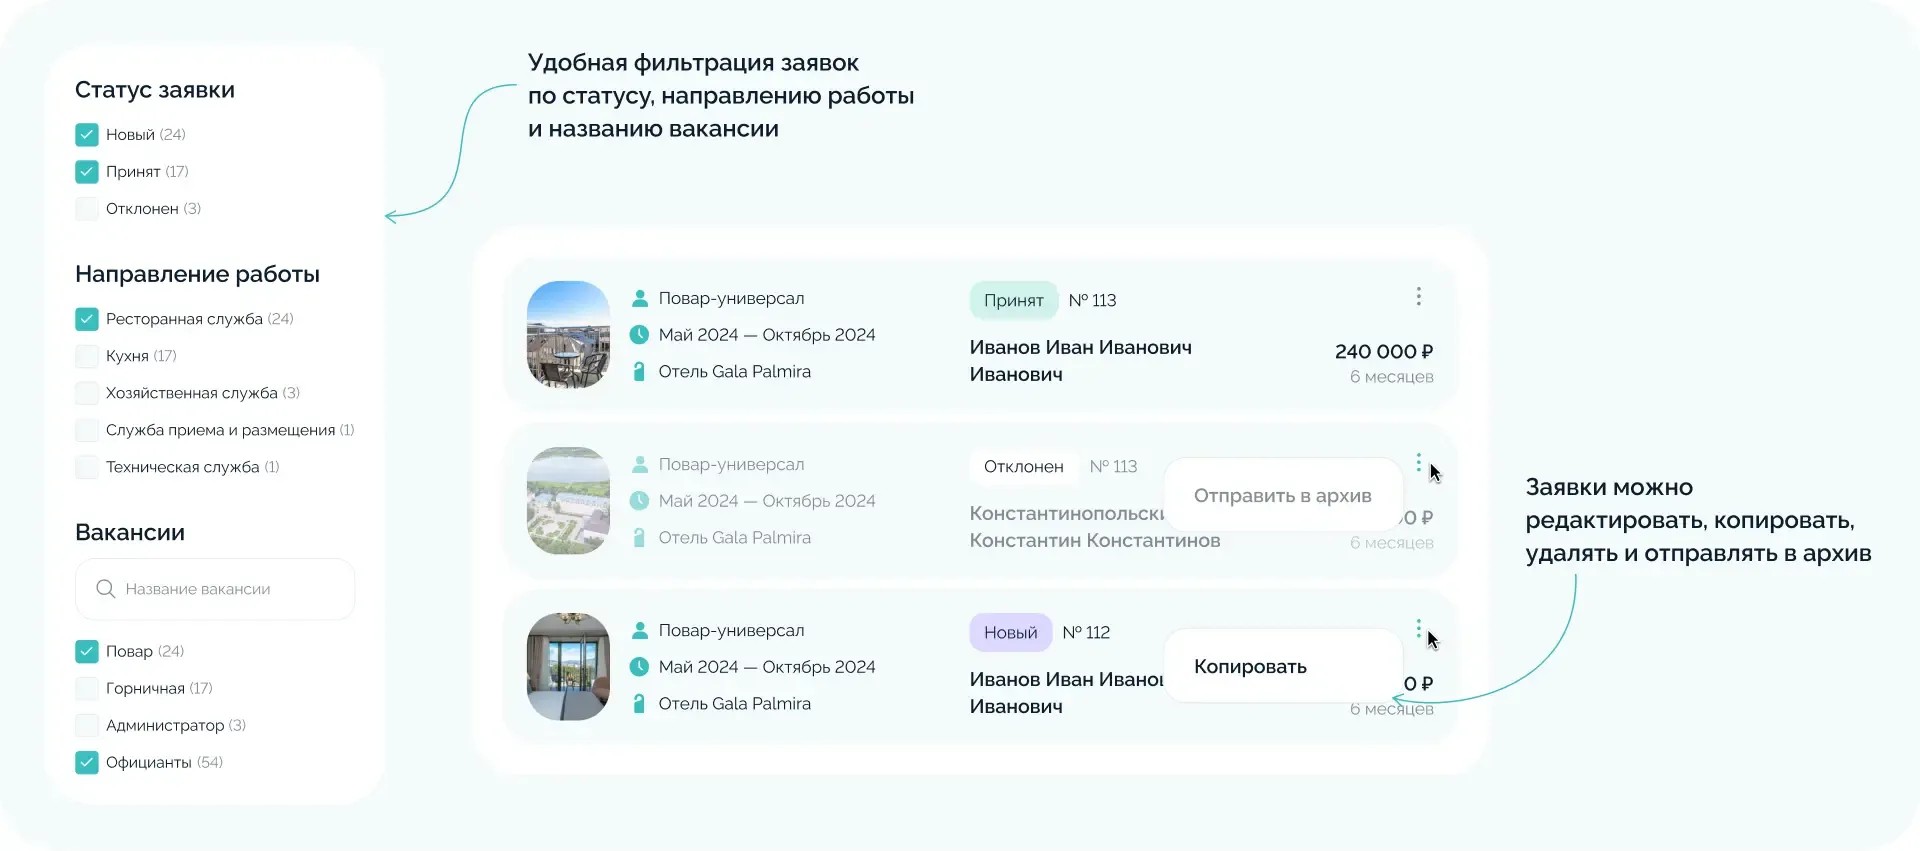Click three-dot menu on Отклонен application card

pos(1418,462)
